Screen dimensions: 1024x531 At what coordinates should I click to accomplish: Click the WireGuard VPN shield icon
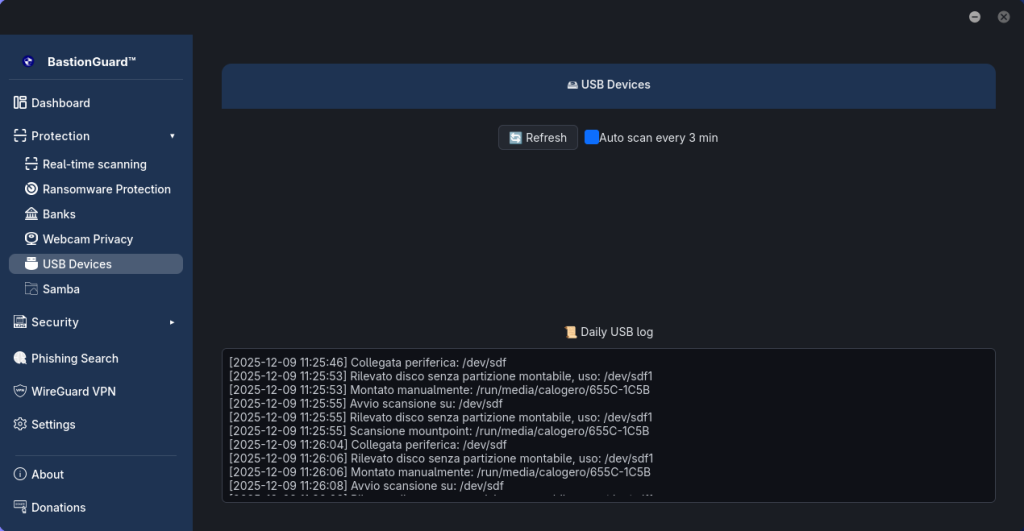20,391
